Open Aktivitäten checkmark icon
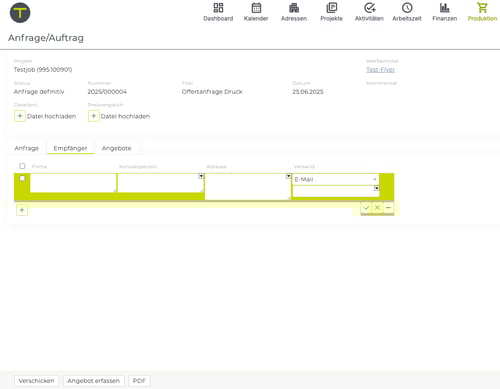The height and width of the screenshot is (389, 500). click(369, 8)
